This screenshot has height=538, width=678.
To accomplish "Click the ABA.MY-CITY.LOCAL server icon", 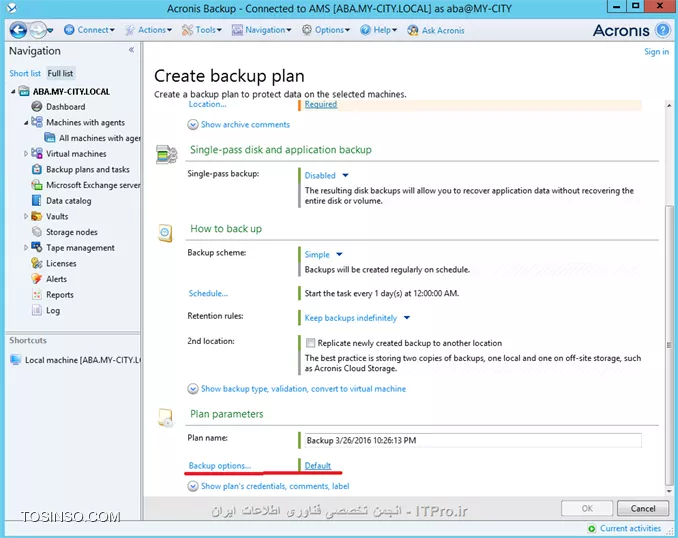I will (x=24, y=91).
